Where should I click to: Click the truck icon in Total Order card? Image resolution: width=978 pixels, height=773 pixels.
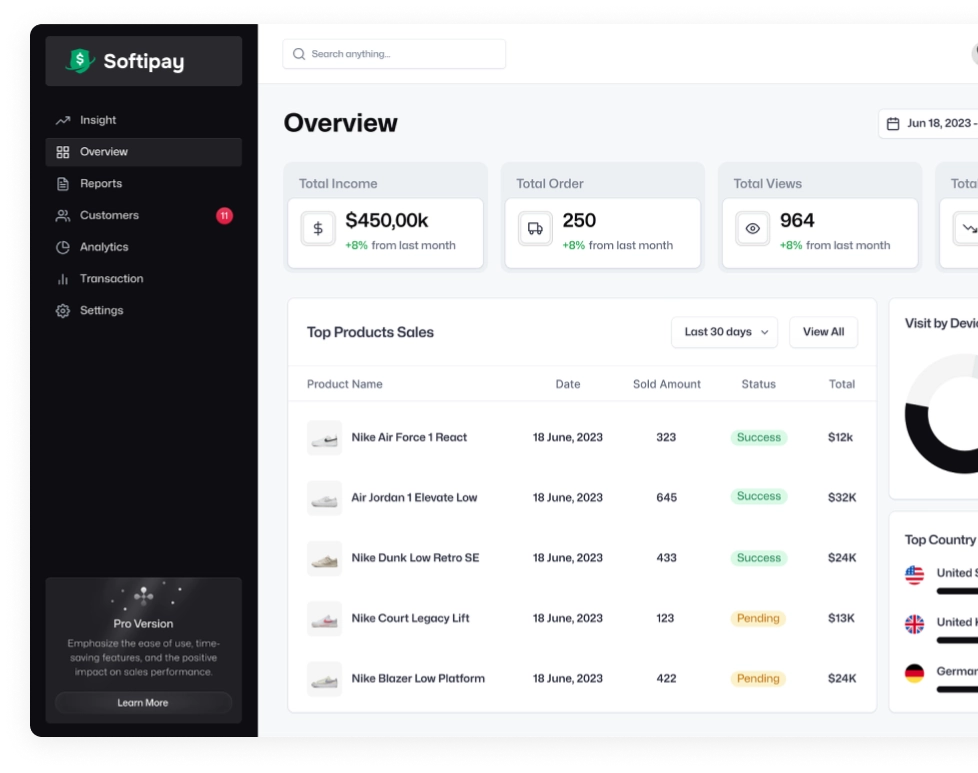[535, 229]
